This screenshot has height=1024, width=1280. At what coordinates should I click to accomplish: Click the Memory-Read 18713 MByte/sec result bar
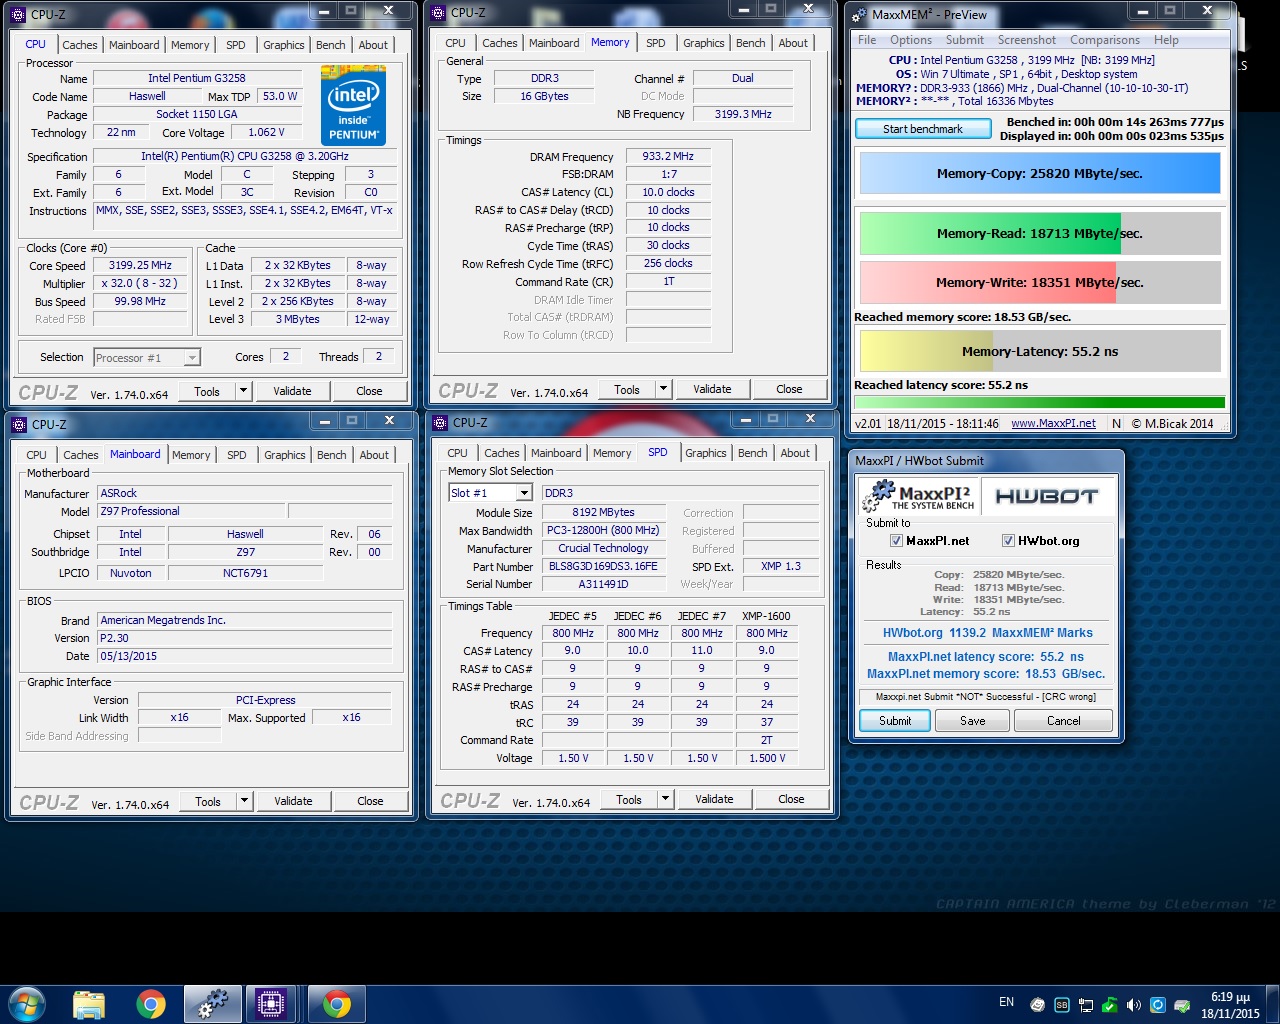[x=1040, y=233]
